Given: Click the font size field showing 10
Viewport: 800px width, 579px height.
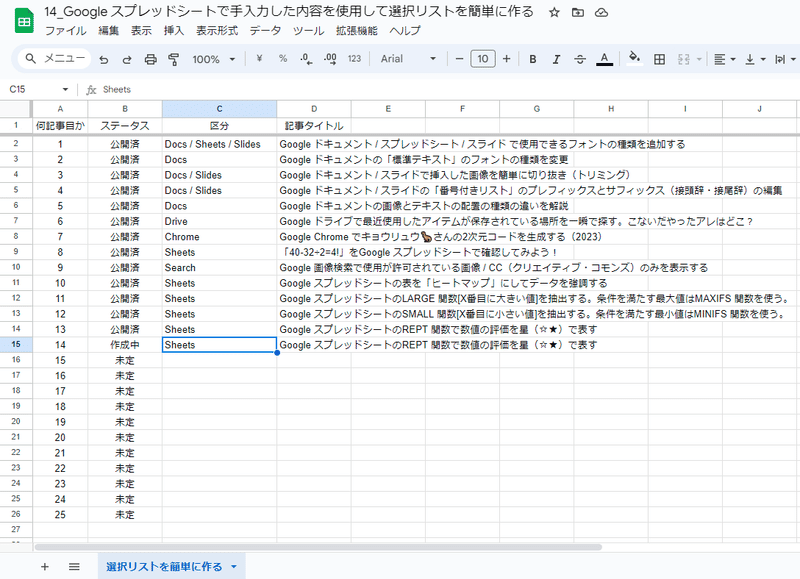Looking at the screenshot, I should click(483, 59).
